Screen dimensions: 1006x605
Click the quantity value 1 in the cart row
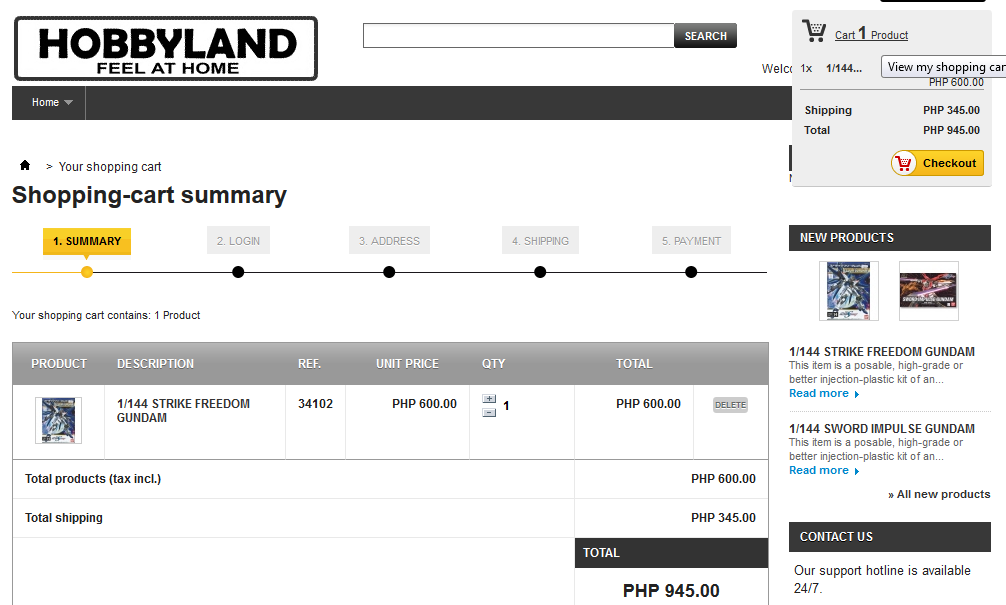coord(506,405)
